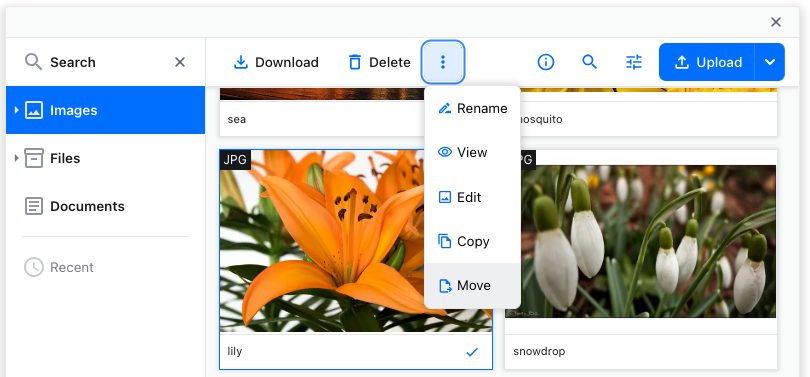Toggle the three-dot more actions button
The image size is (810, 377).
(443, 62)
